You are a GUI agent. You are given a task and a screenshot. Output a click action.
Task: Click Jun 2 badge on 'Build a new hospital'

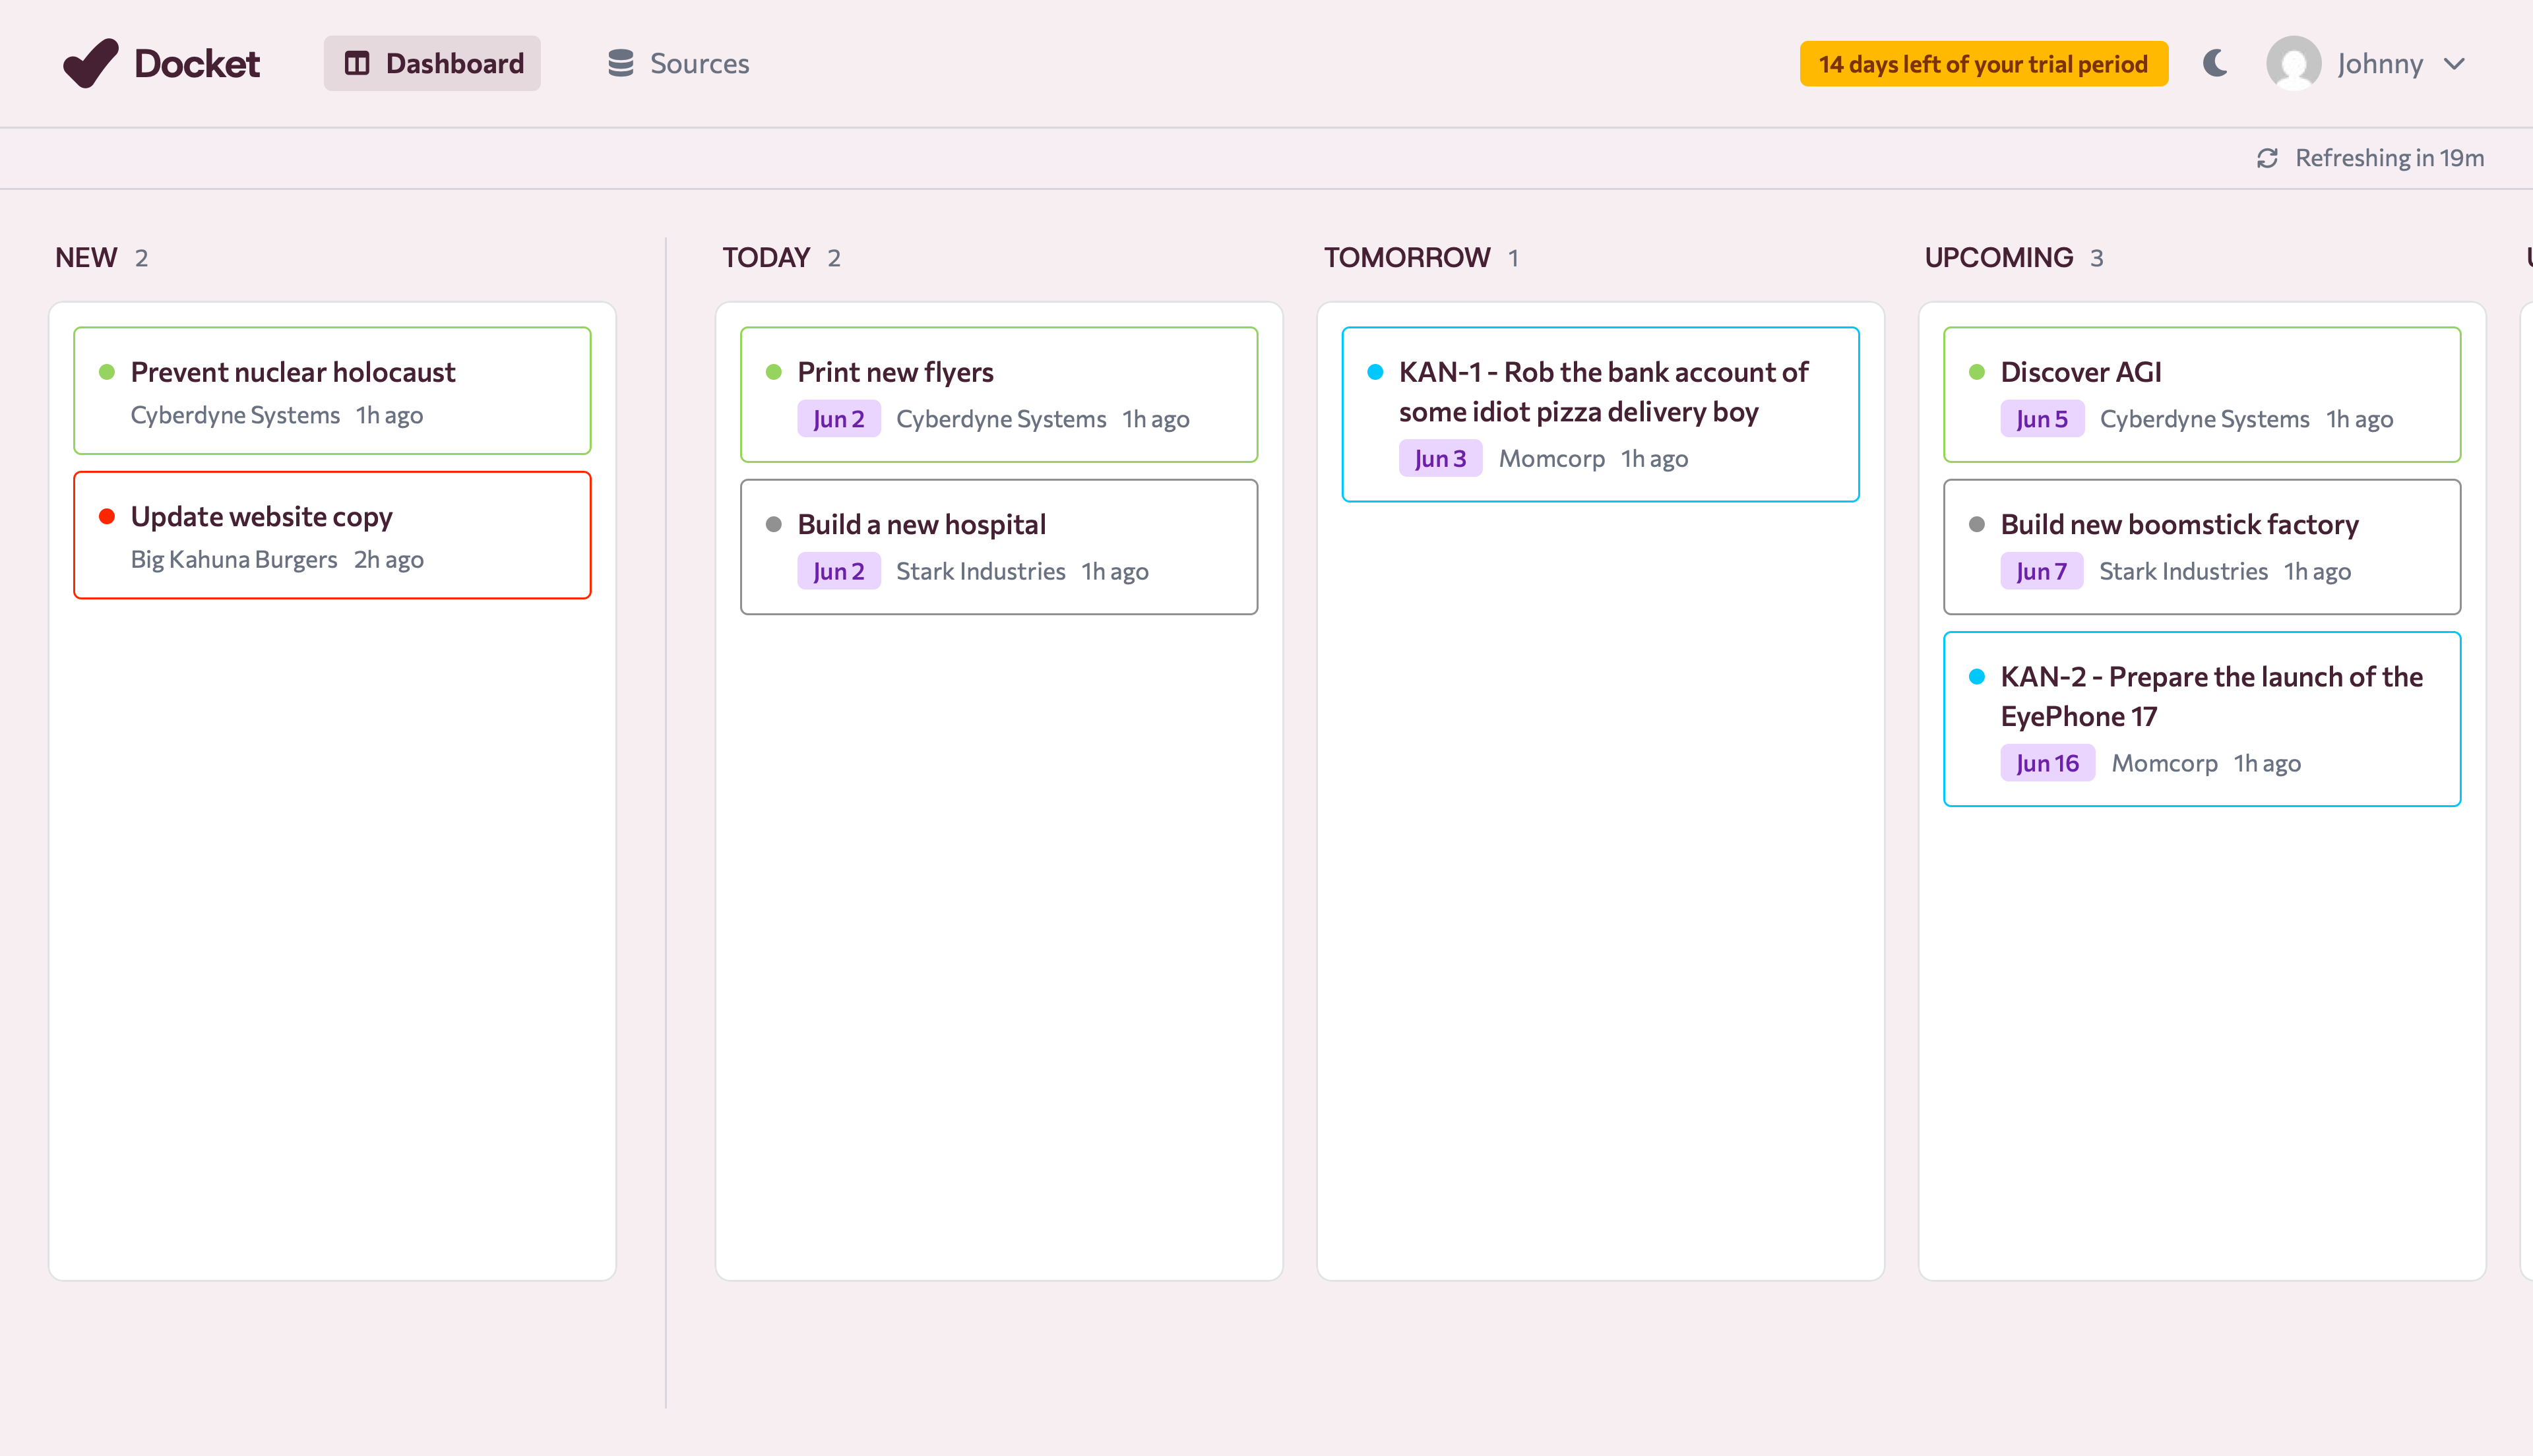tap(838, 571)
